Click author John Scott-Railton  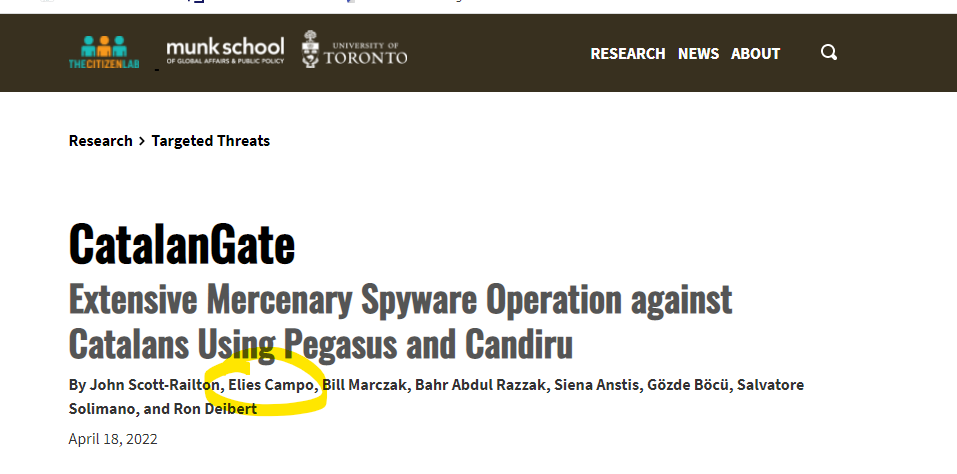tap(155, 386)
